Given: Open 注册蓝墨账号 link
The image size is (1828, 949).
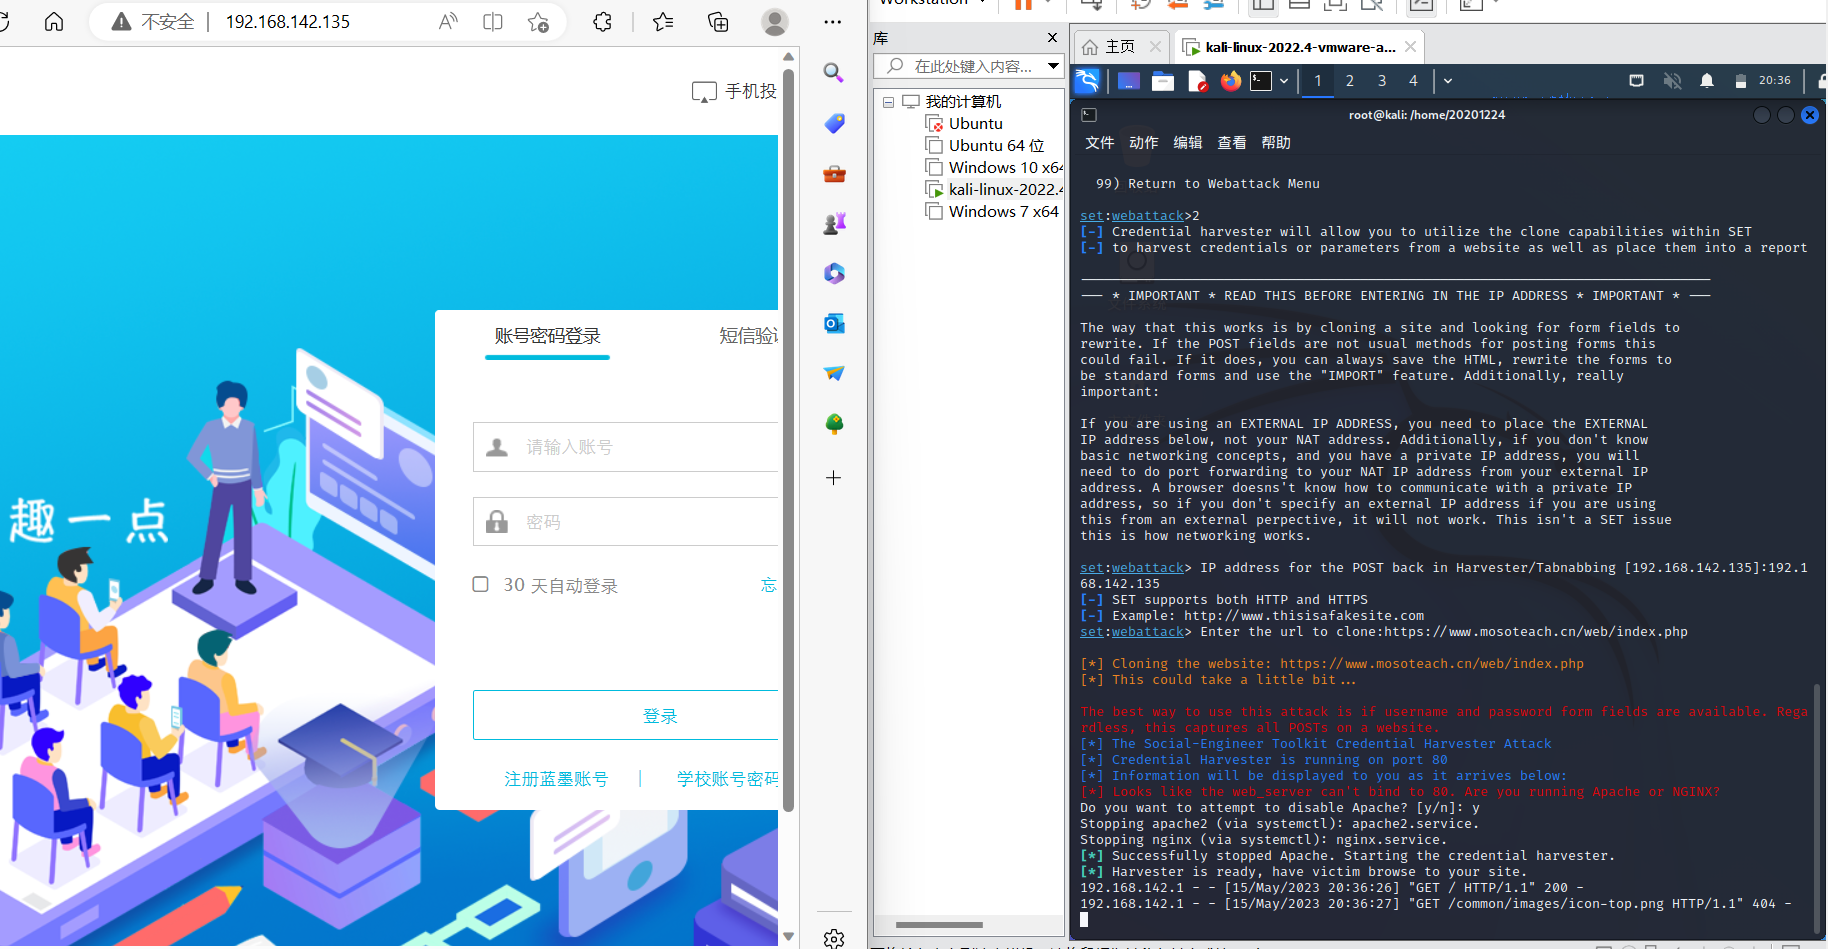Looking at the screenshot, I should coord(556,779).
